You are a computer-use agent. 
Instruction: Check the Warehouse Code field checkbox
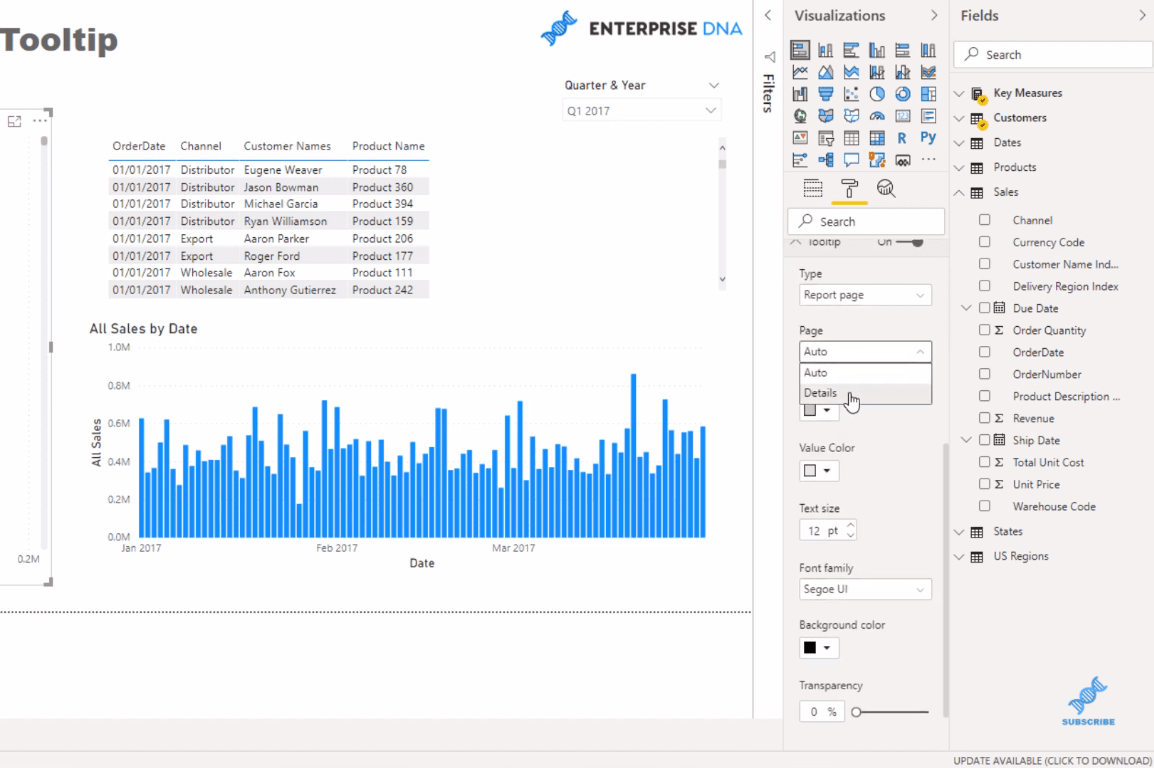(985, 506)
